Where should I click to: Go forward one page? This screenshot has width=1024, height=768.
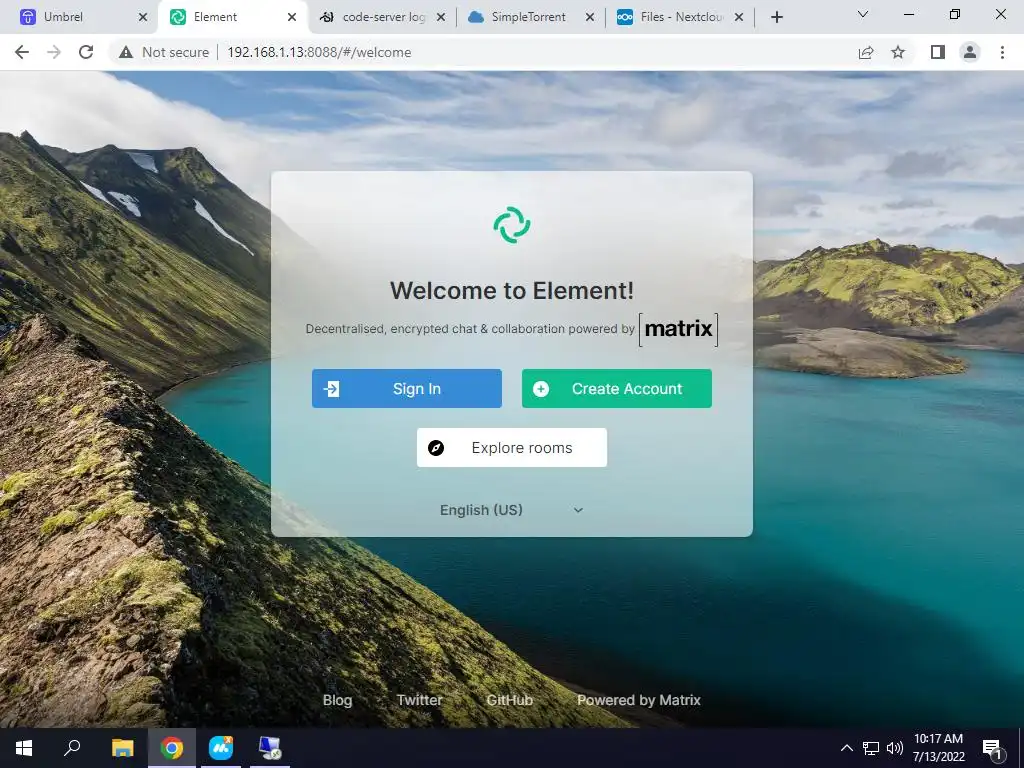click(54, 52)
